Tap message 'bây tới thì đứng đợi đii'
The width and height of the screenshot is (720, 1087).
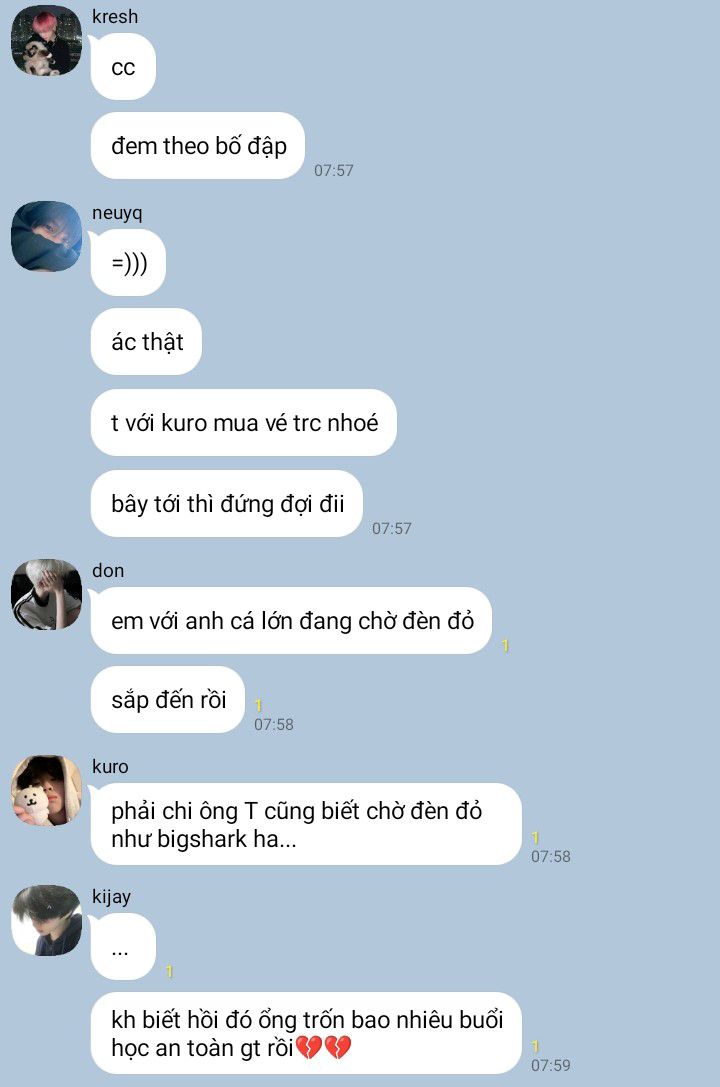tap(227, 503)
